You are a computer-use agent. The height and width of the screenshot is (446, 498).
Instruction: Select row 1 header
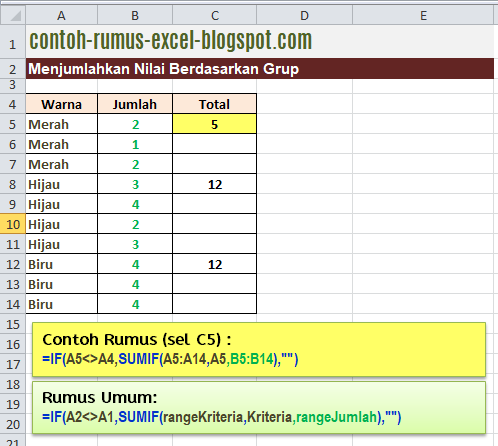pos(13,41)
